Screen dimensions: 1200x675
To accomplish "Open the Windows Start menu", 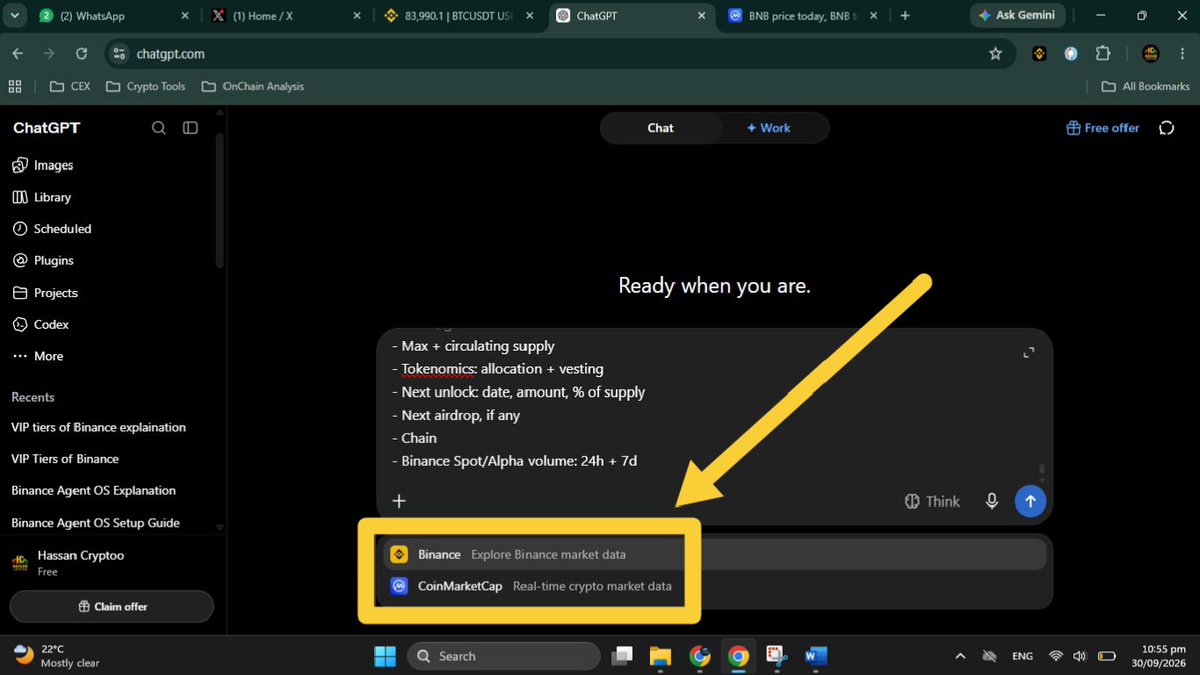I will [385, 656].
